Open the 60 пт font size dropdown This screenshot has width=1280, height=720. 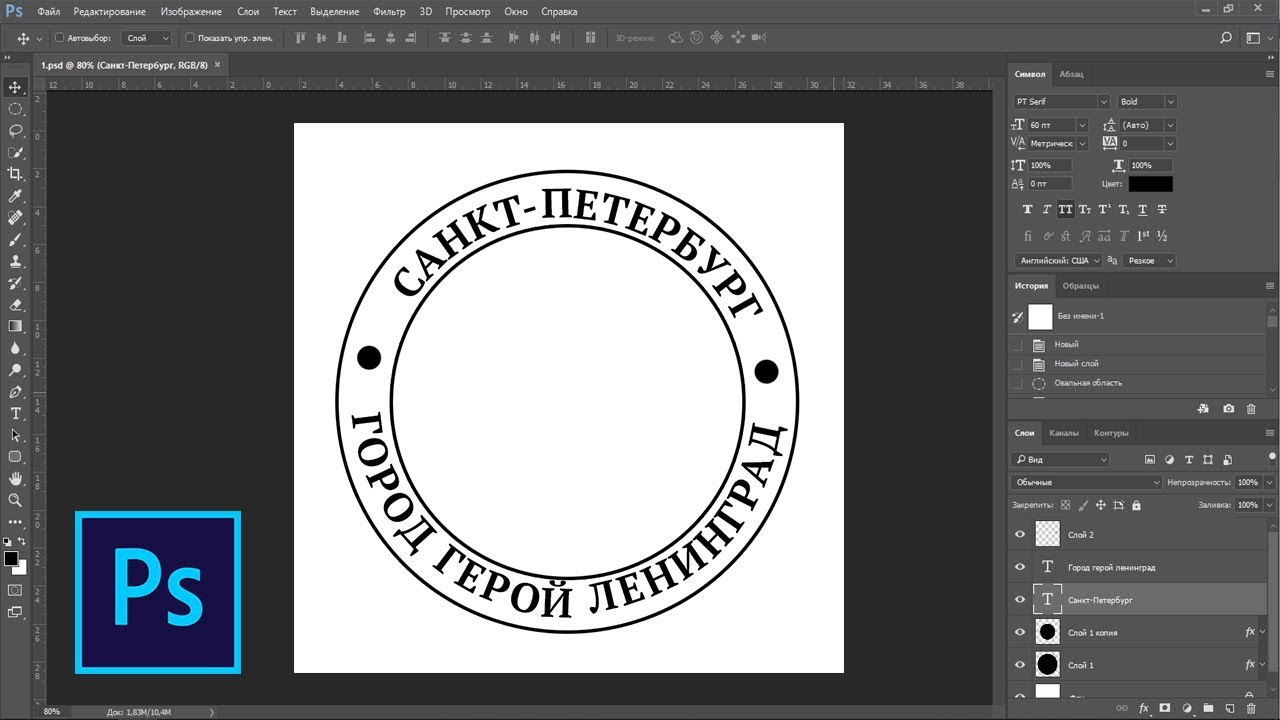tap(1082, 125)
